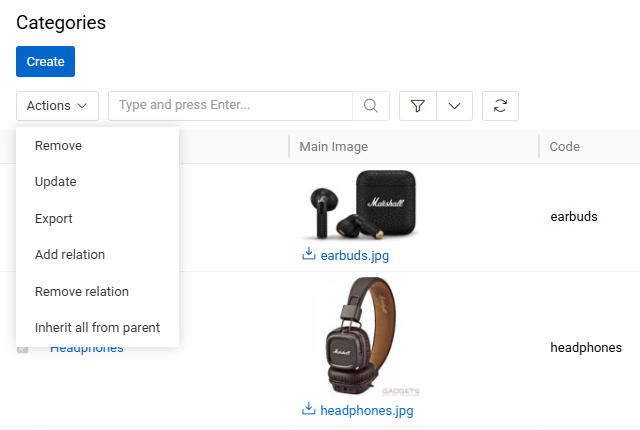Focus the Type and press Enter search field
640x430 pixels.
click(x=231, y=106)
